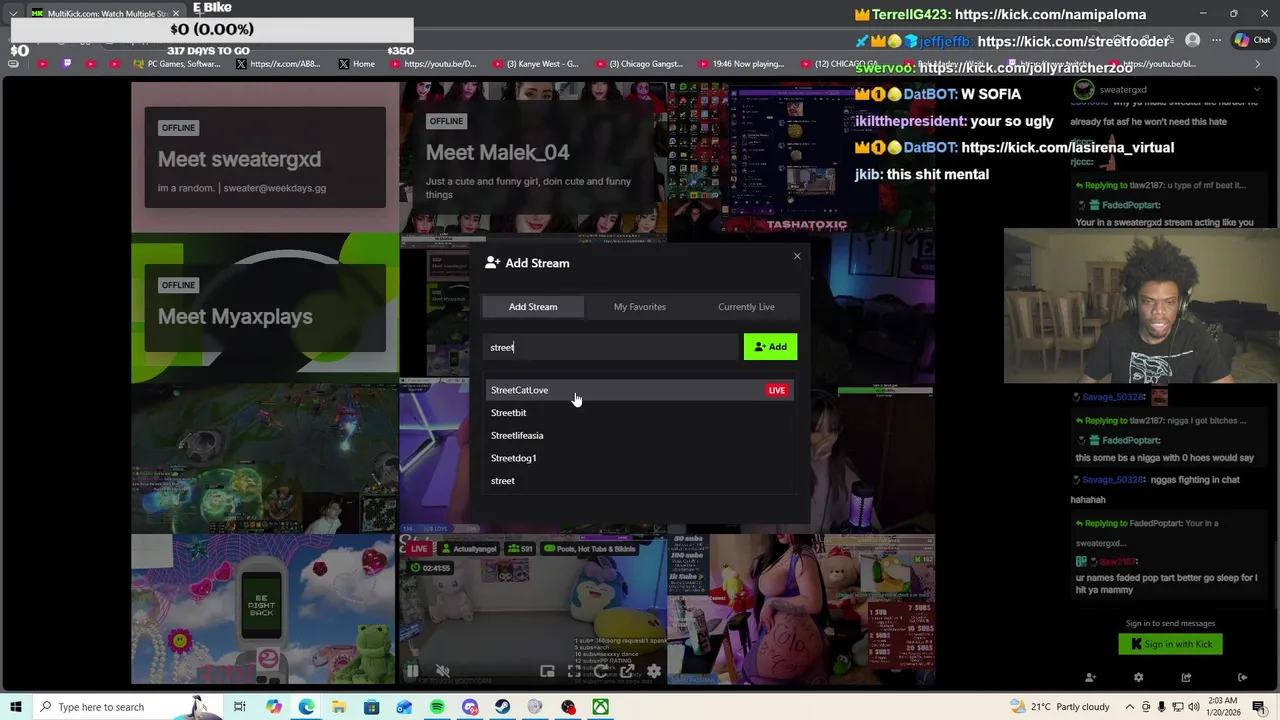Focus the stream name input field
1280x720 pixels.
[611, 347]
